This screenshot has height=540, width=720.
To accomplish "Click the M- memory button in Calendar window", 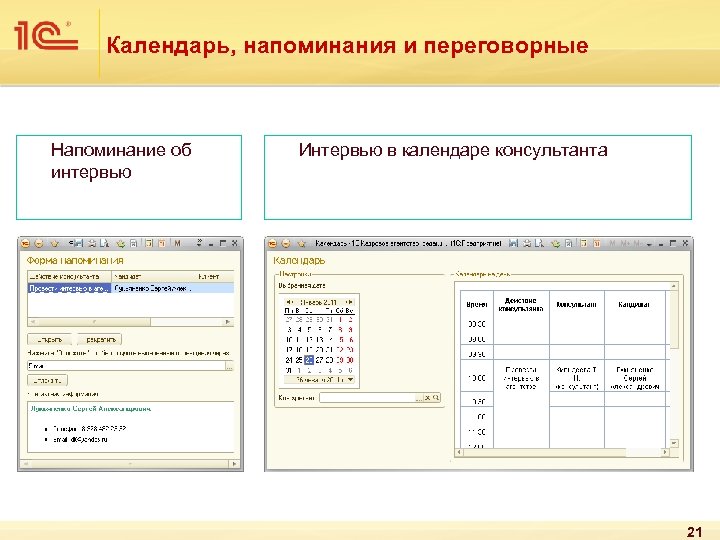I will click(636, 243).
